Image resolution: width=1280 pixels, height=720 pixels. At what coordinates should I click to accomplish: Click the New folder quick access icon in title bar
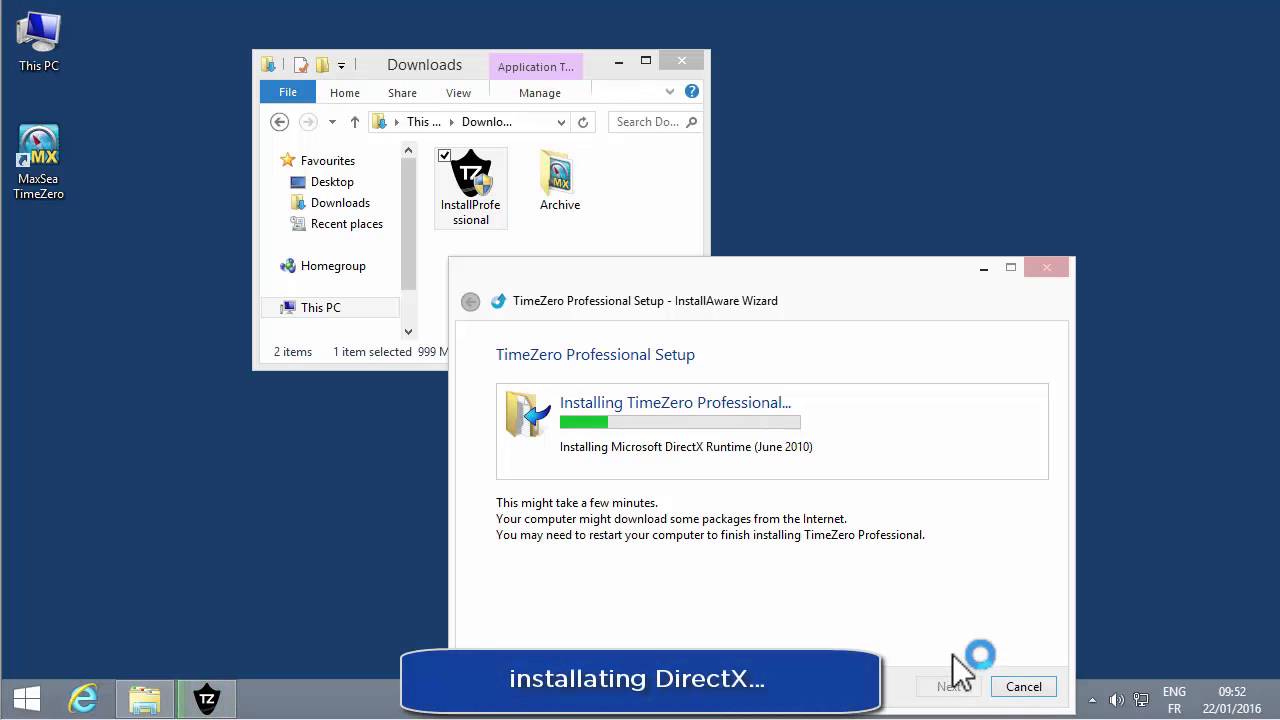322,65
